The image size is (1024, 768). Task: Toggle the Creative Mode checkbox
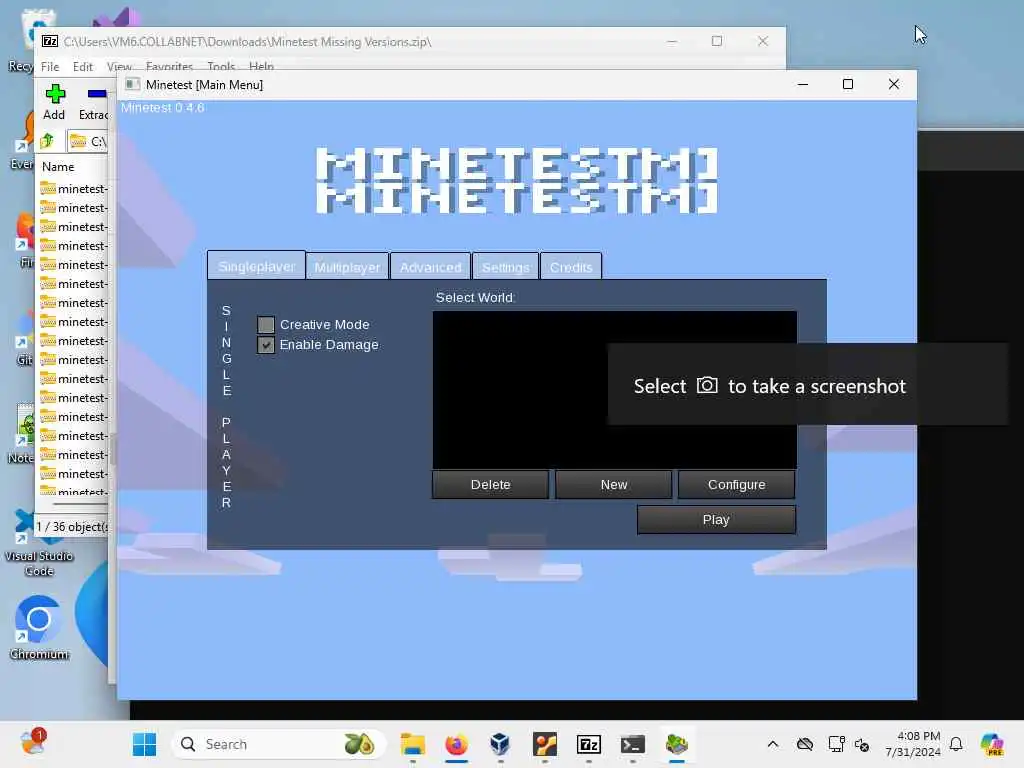[266, 325]
